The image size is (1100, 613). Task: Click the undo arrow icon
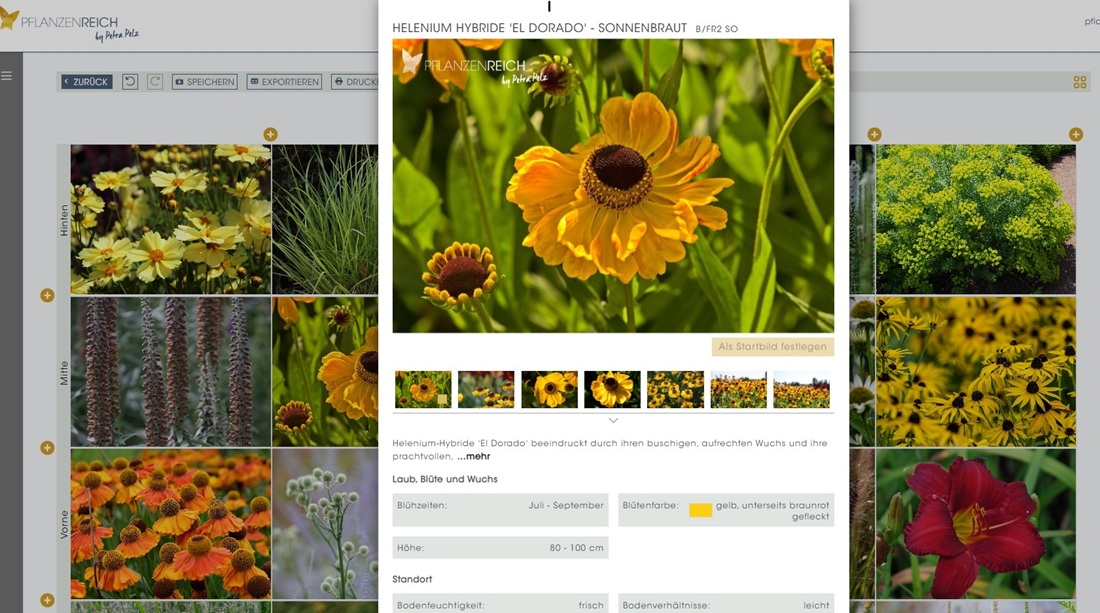[x=130, y=82]
